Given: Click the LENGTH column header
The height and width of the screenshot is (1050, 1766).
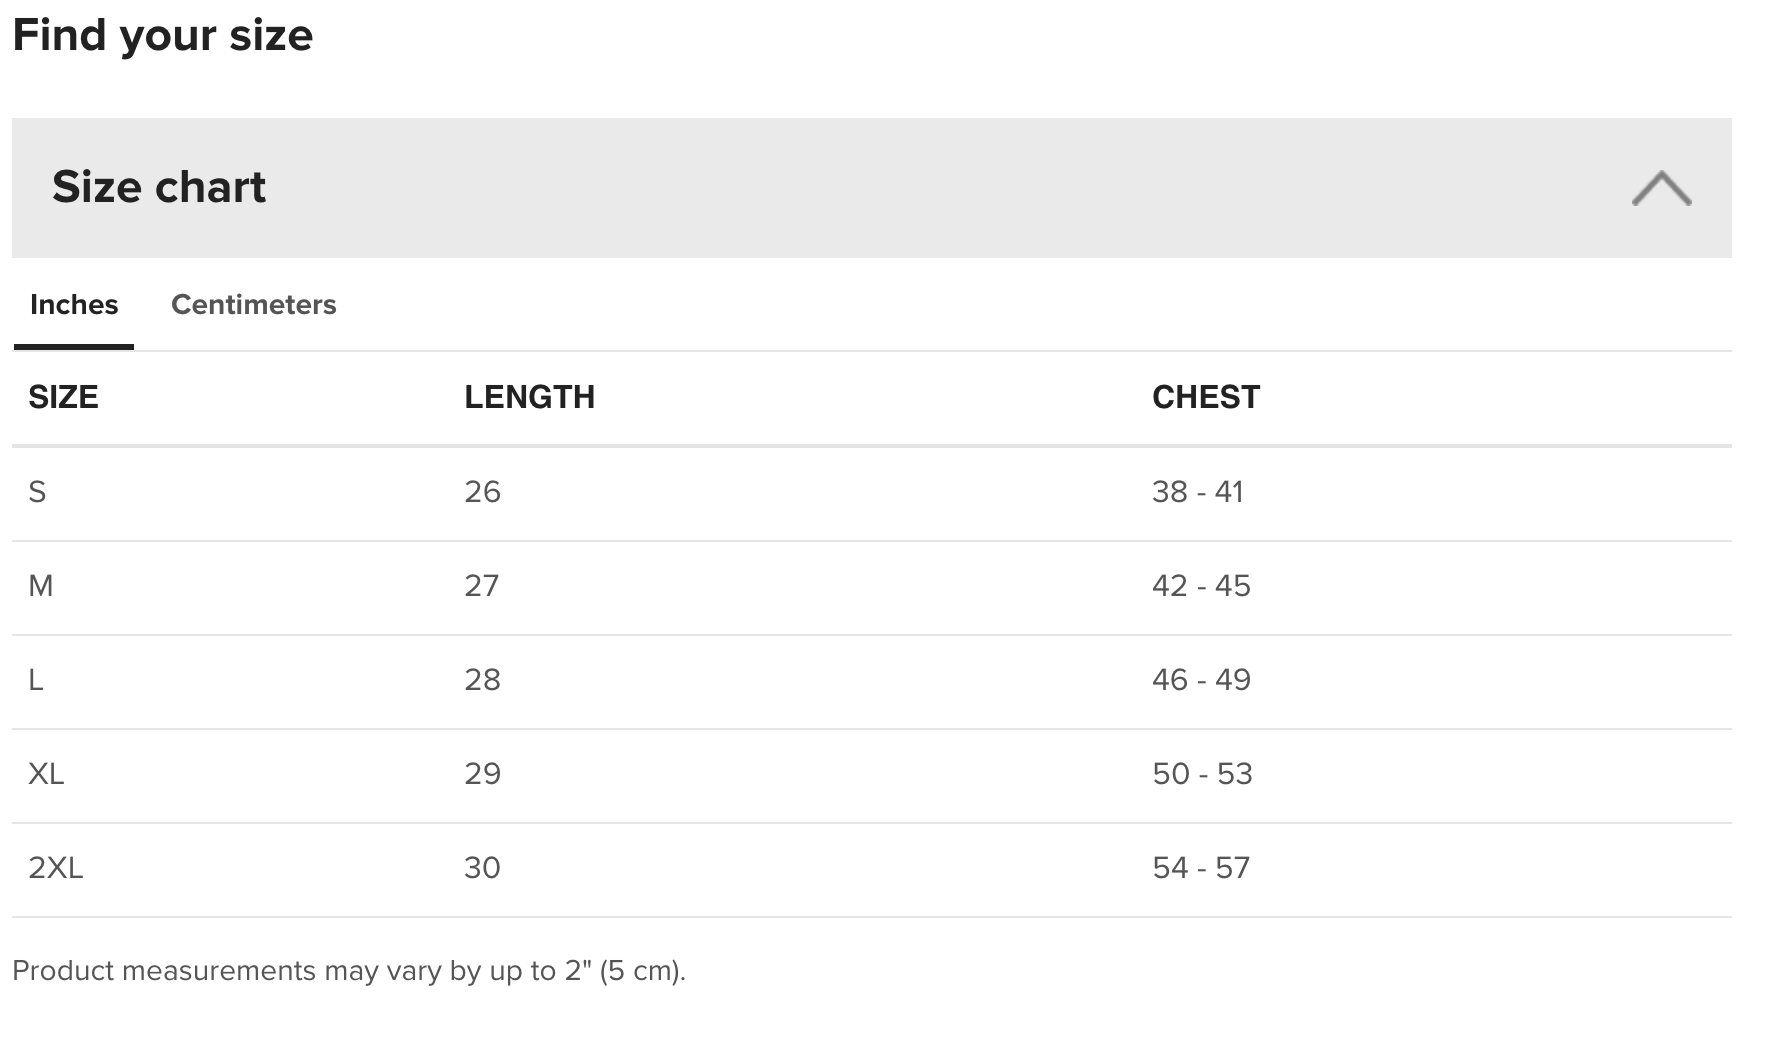Looking at the screenshot, I should pos(529,397).
